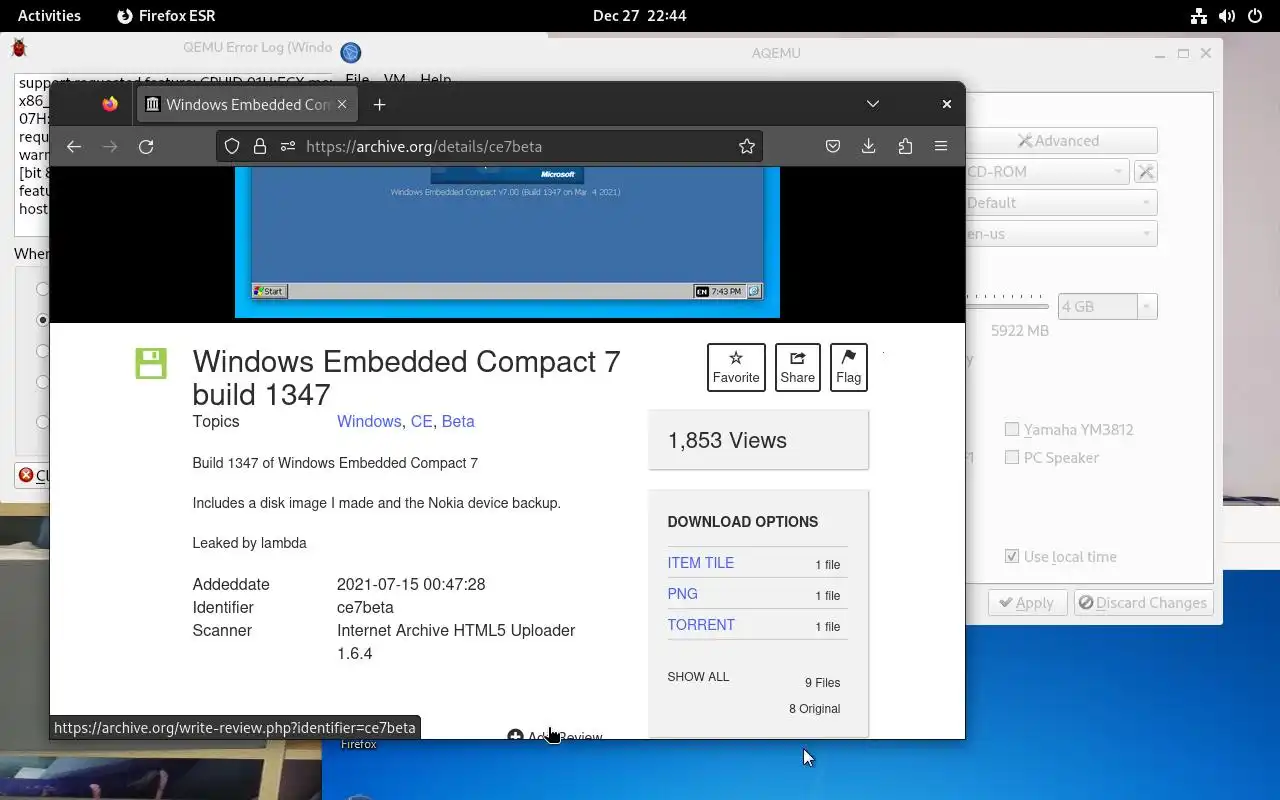1280x800 pixels.
Task: Show connection padlock information
Action: (x=260, y=146)
